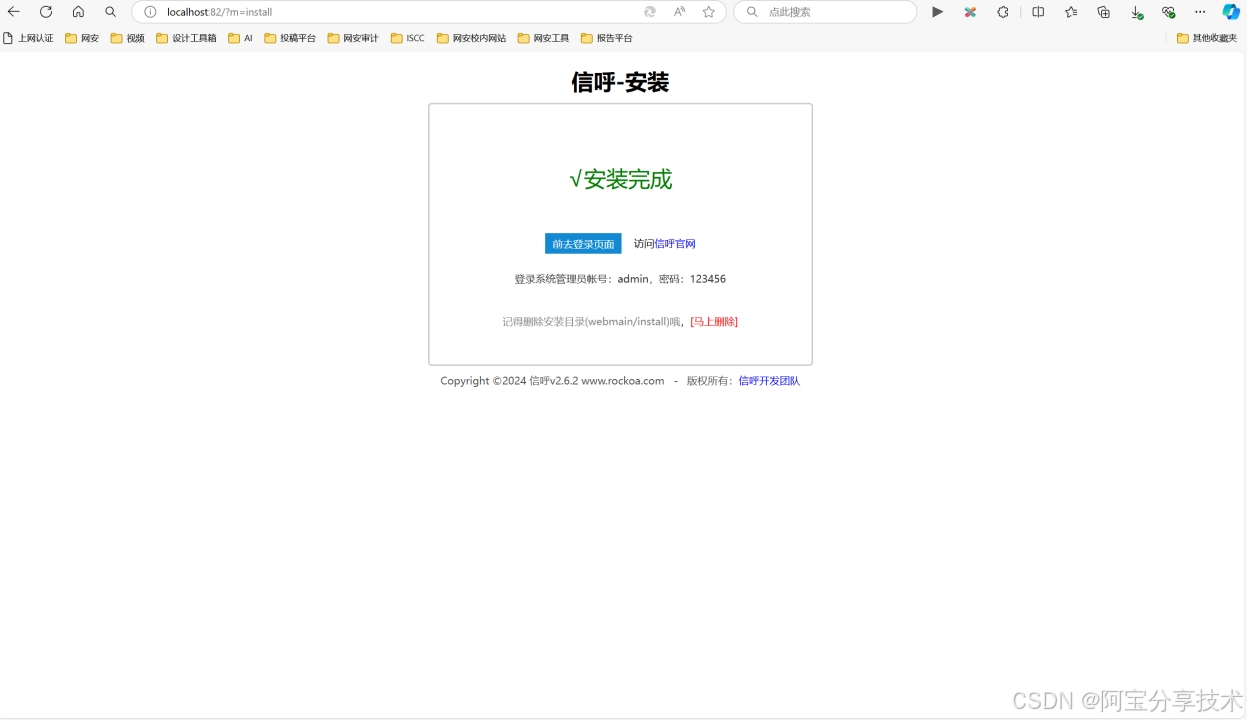
Task: Open the colorful pinwheel extension icon
Action: pos(970,12)
